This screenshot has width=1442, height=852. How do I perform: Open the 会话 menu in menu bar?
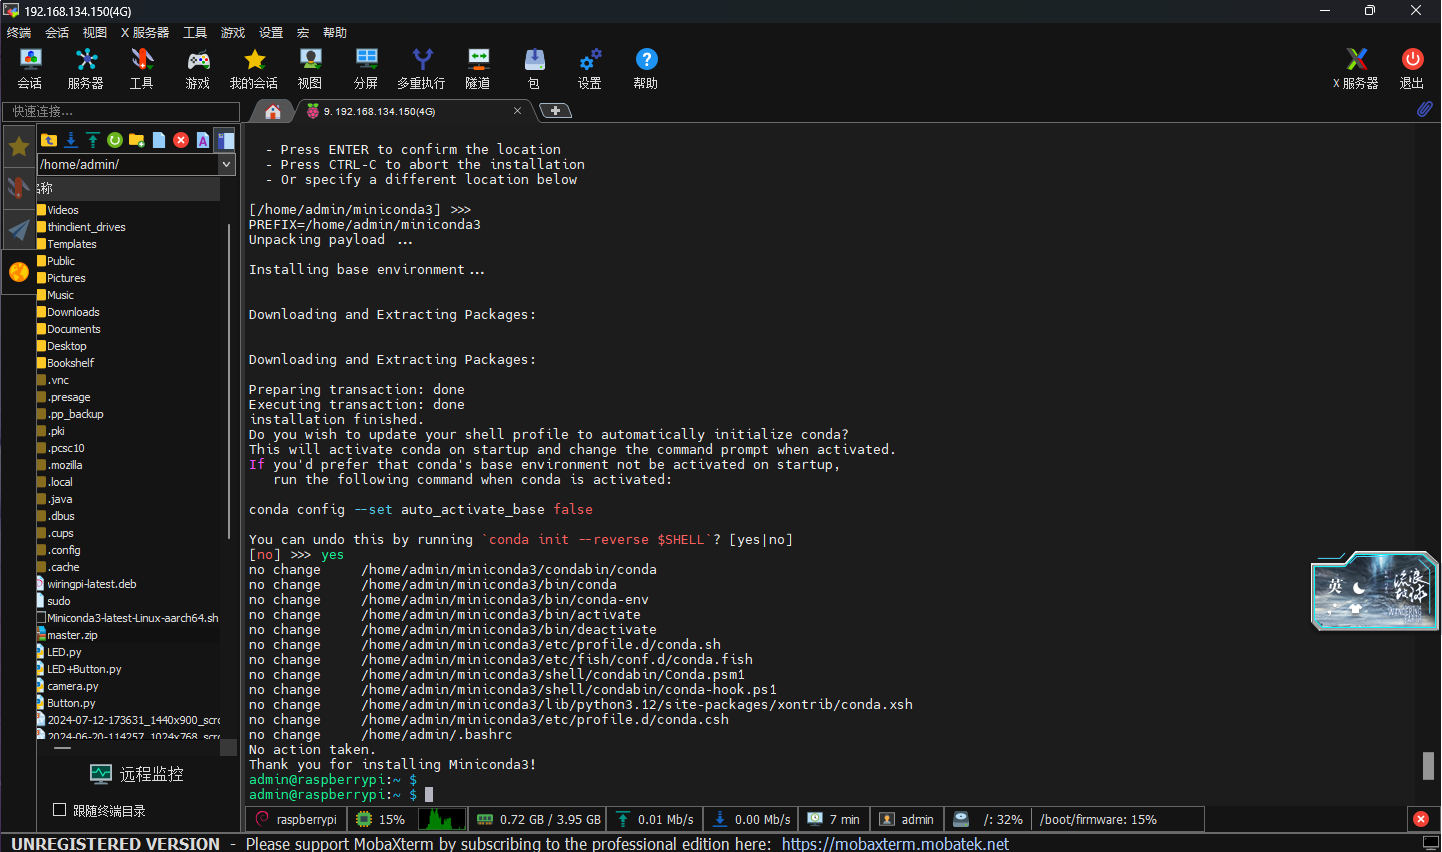click(x=57, y=33)
